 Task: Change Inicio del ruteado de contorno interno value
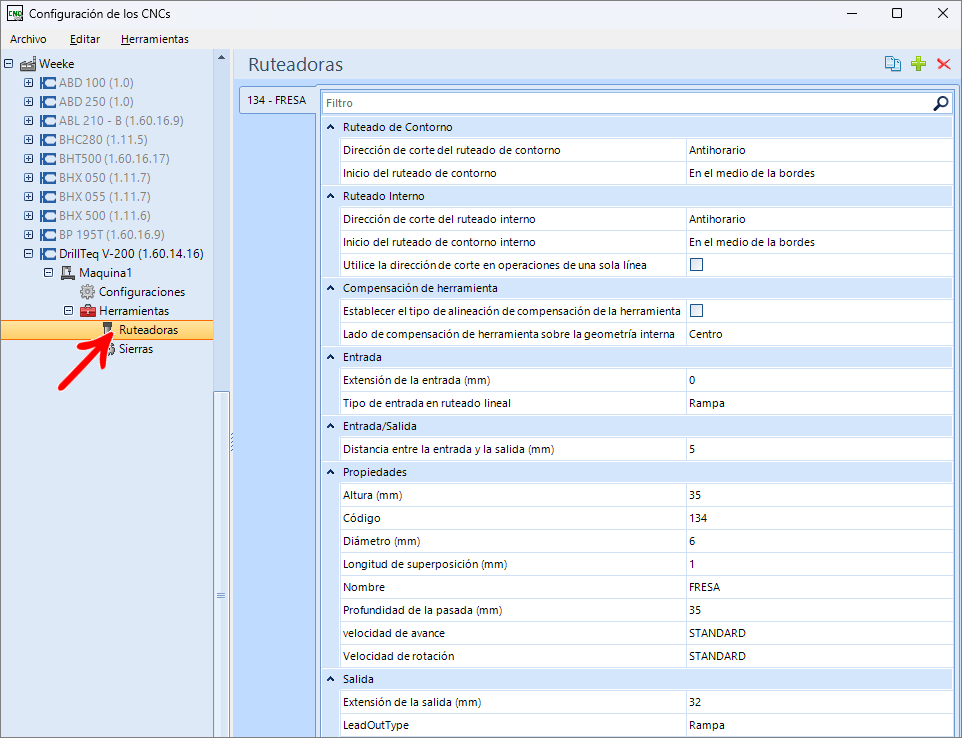tap(819, 242)
